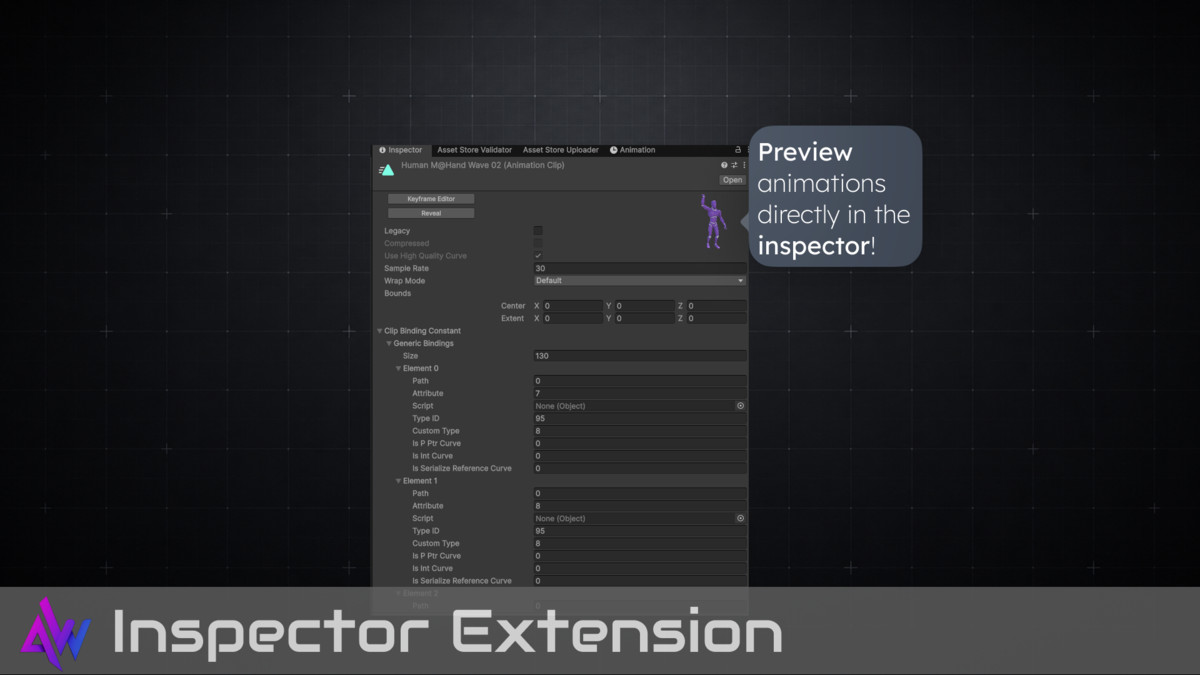
Task: Click the Reveal button
Action: [x=431, y=213]
